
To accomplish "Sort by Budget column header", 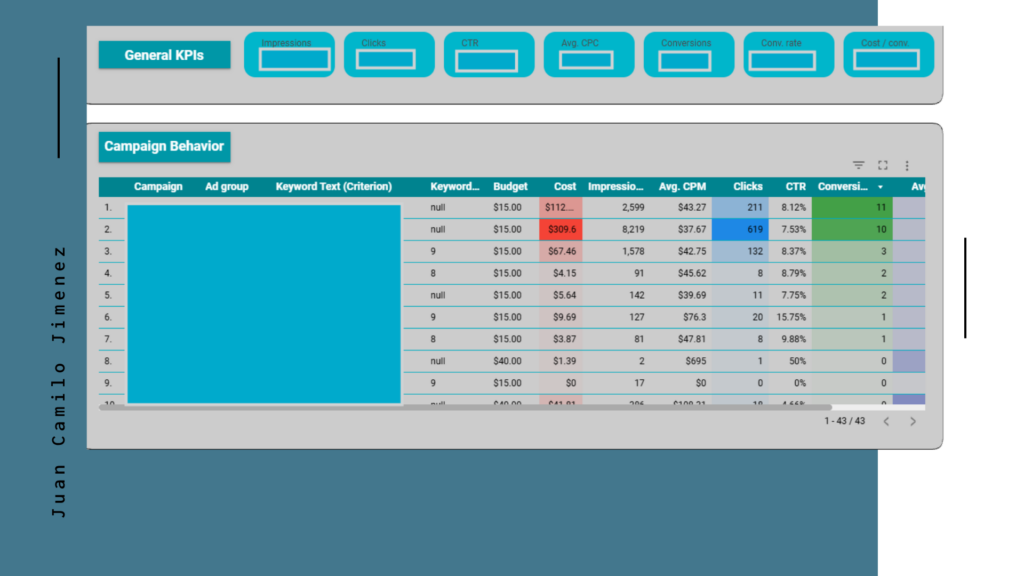I will pos(510,187).
